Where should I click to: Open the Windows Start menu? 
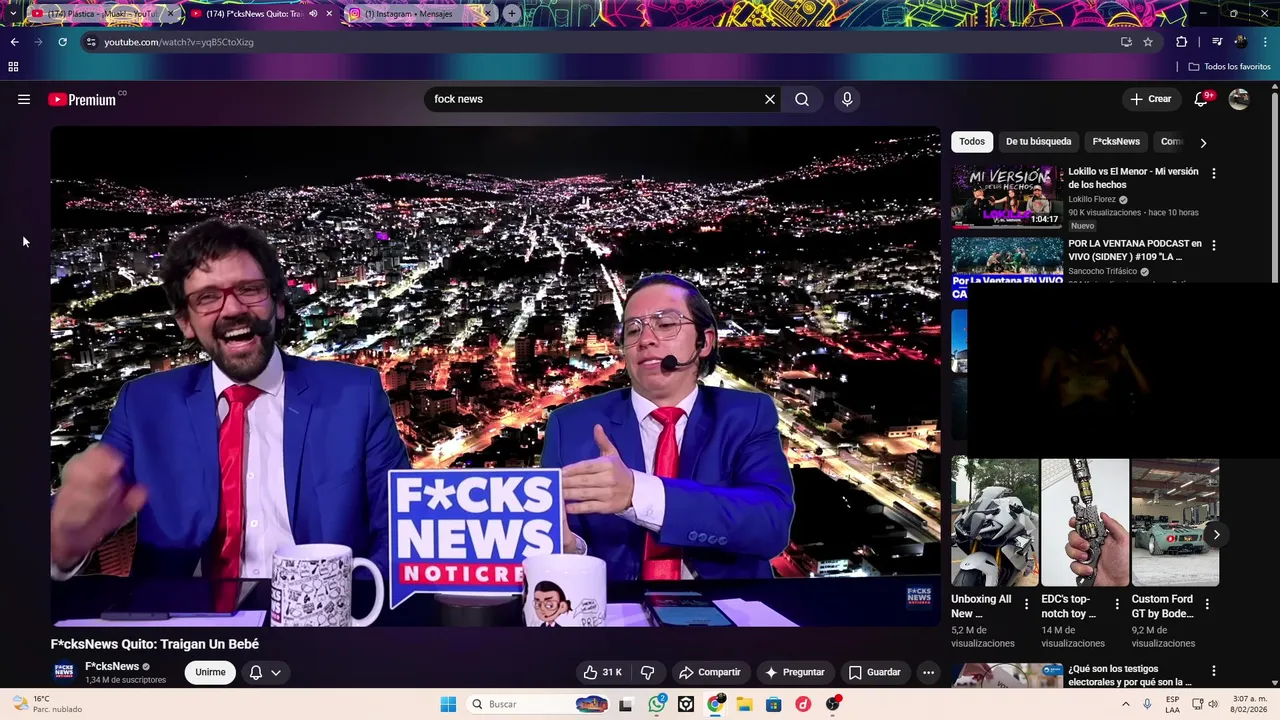[448, 704]
